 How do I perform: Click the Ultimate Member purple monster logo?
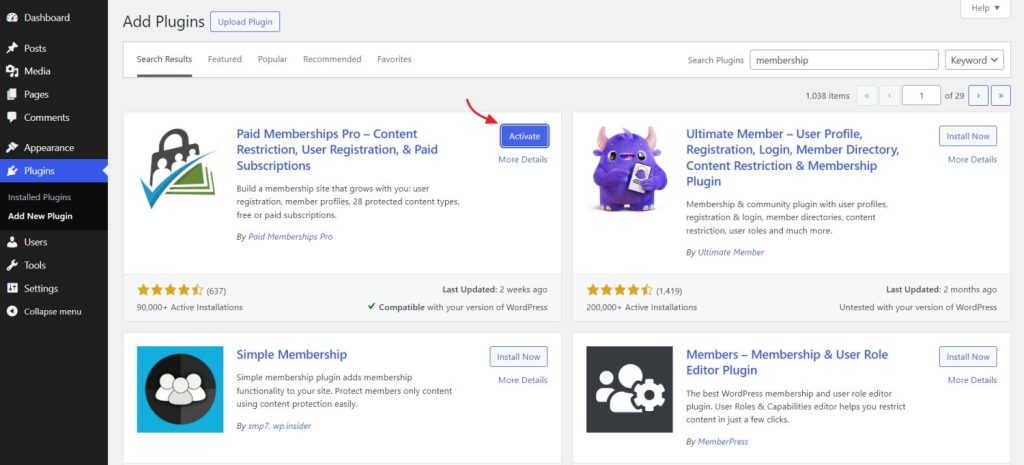629,168
